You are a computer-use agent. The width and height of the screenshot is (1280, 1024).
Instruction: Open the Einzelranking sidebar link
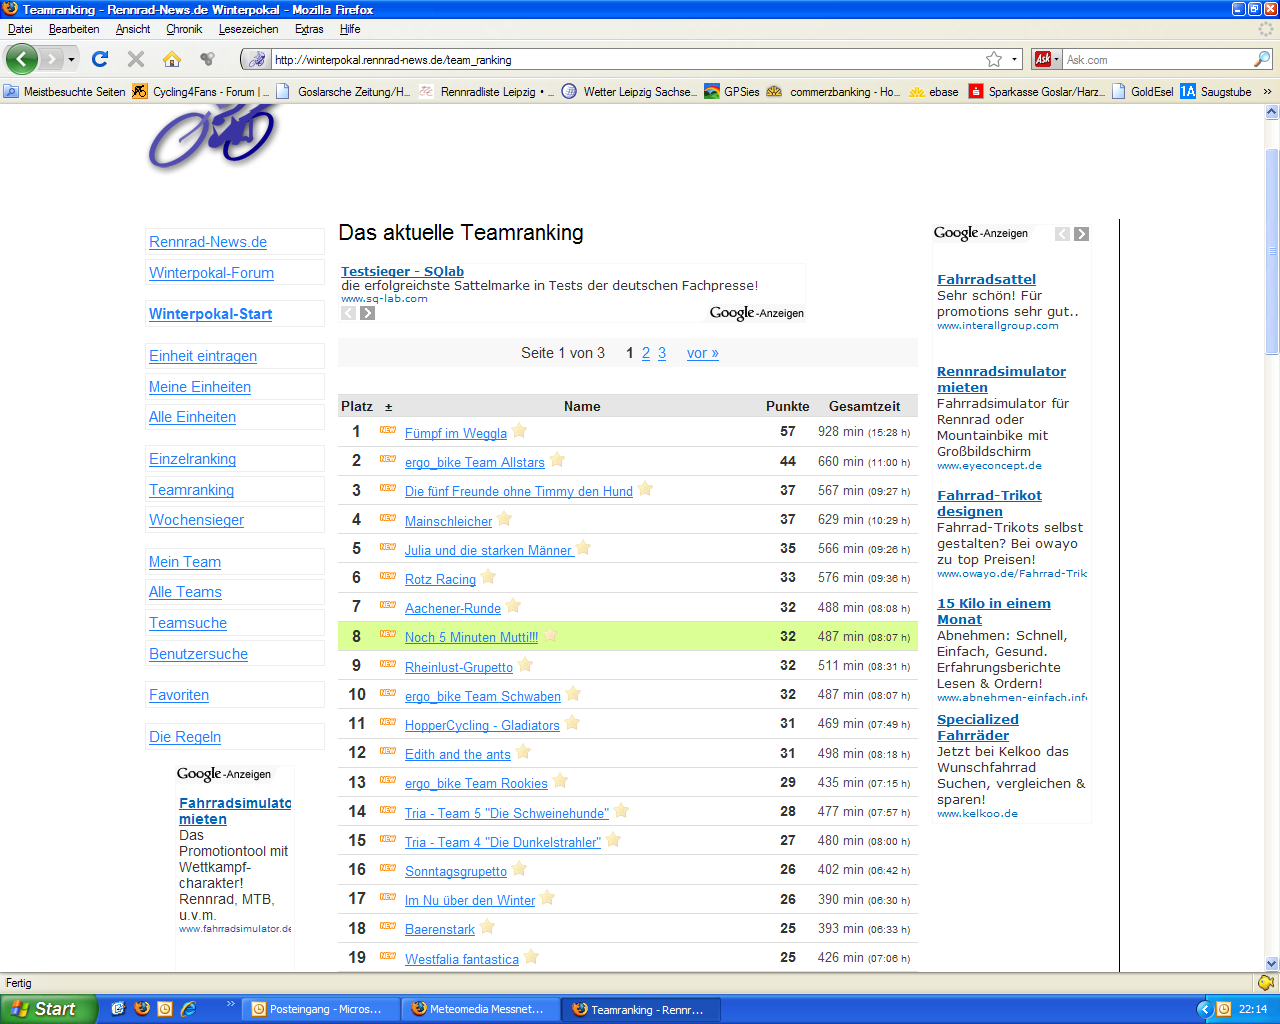click(x=192, y=459)
